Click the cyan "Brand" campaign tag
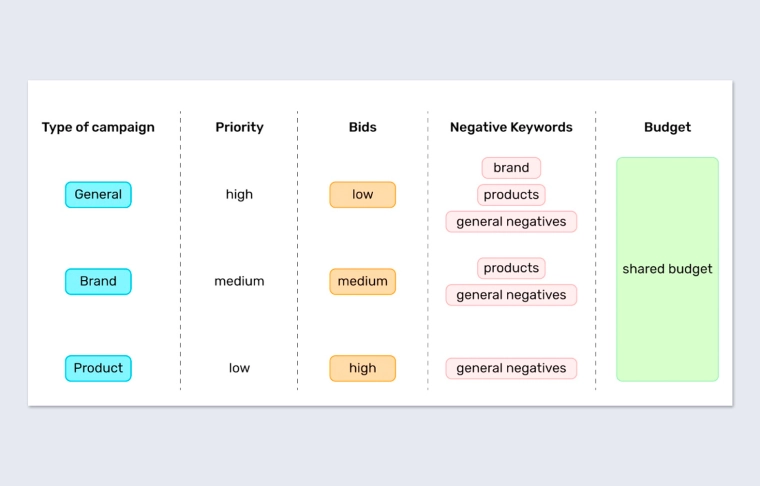This screenshot has width=760, height=486. pos(98,281)
